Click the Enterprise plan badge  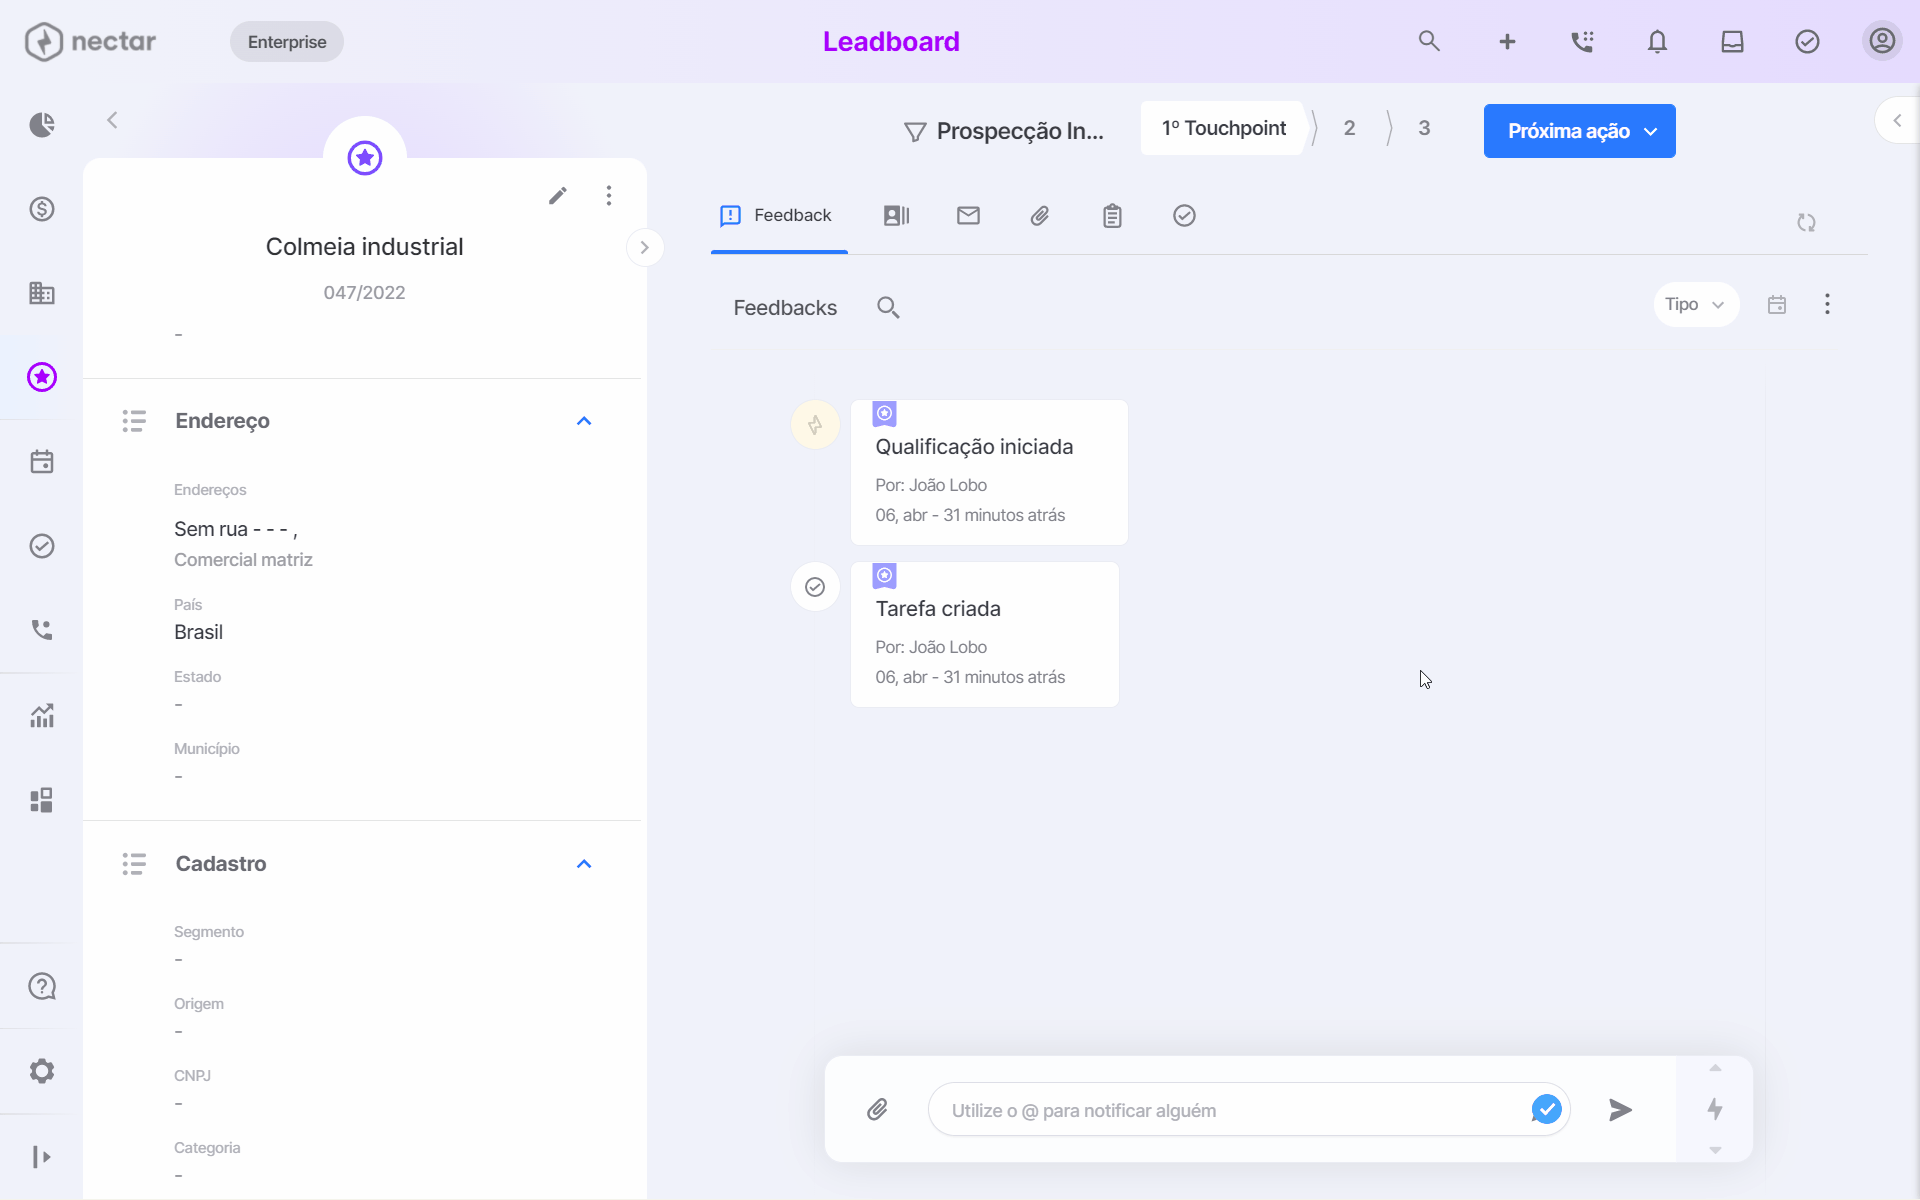point(287,42)
